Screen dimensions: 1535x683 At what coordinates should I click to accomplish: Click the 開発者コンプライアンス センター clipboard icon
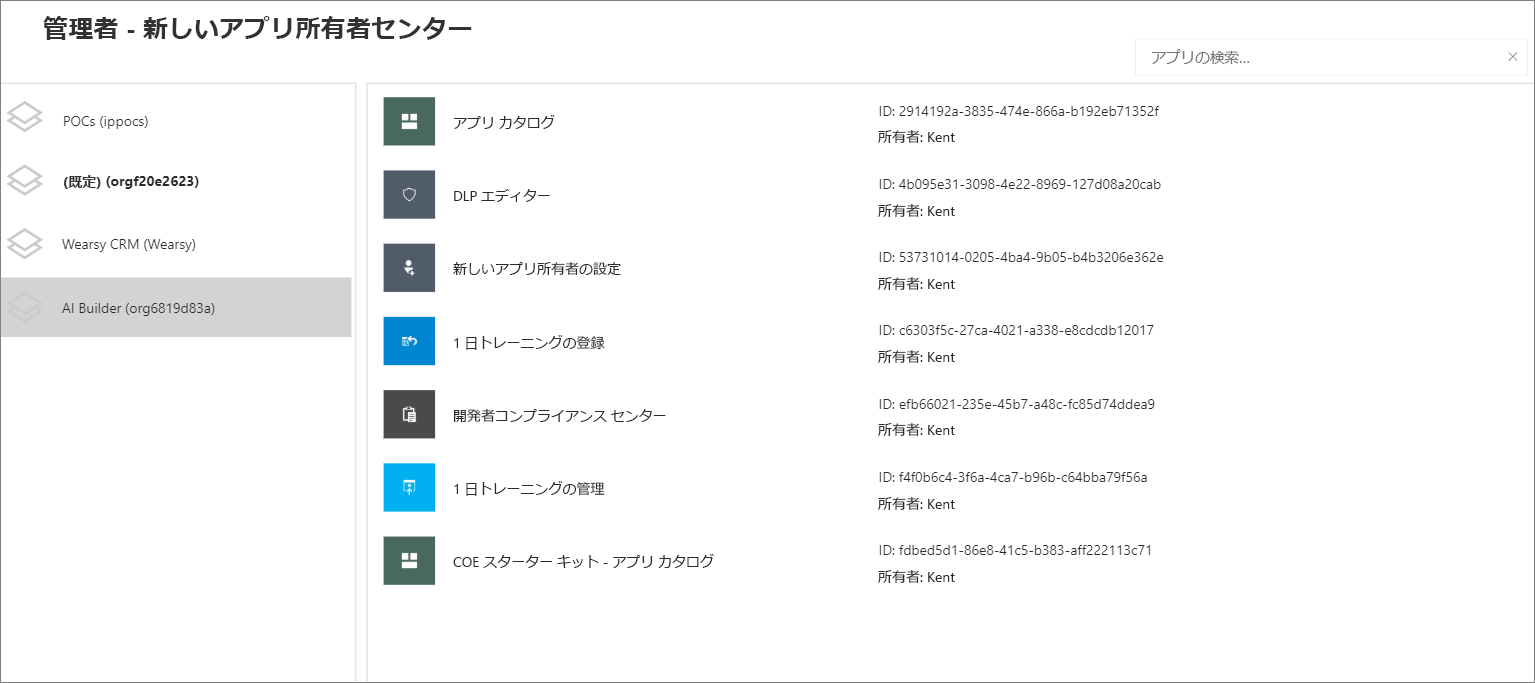pyautogui.click(x=409, y=414)
